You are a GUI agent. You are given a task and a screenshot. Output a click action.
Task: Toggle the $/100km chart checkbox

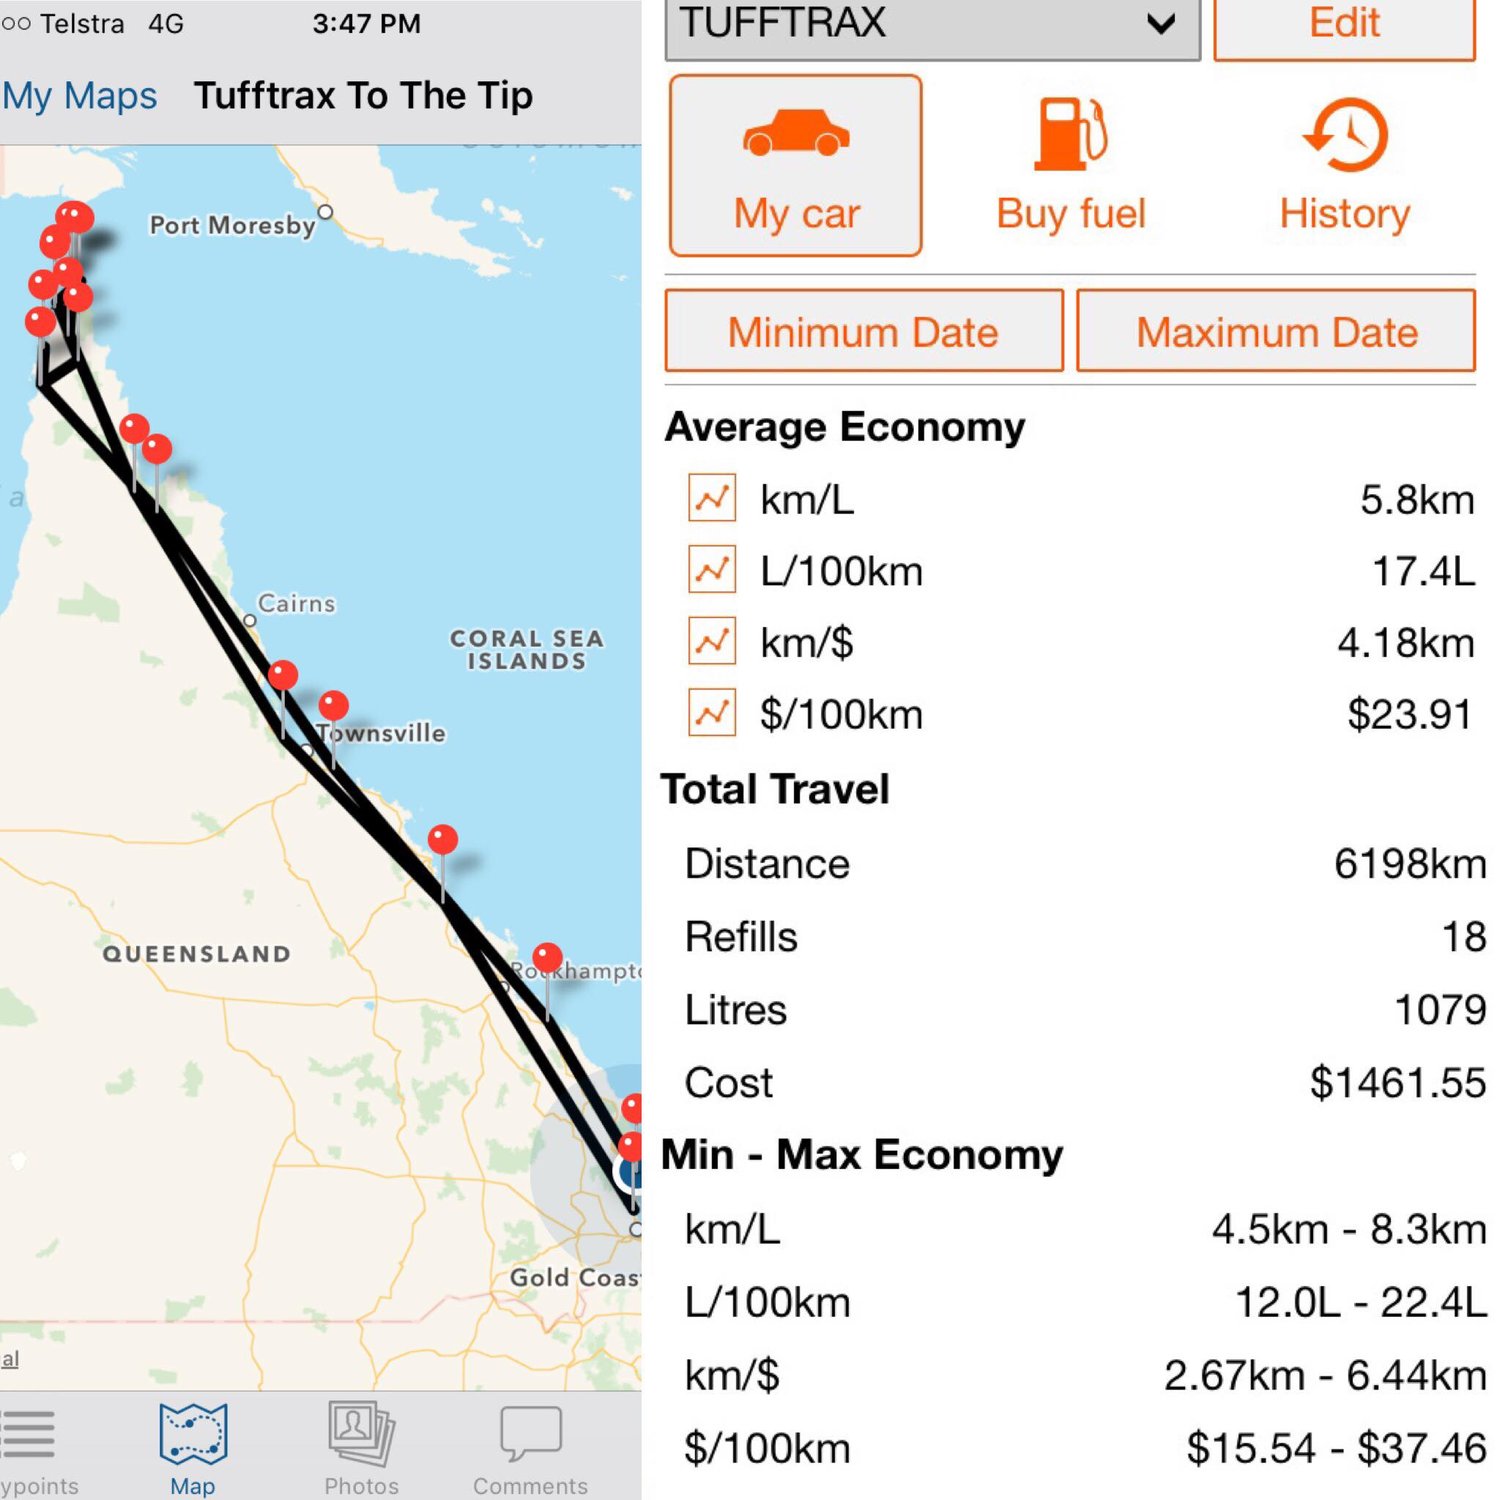(x=712, y=713)
